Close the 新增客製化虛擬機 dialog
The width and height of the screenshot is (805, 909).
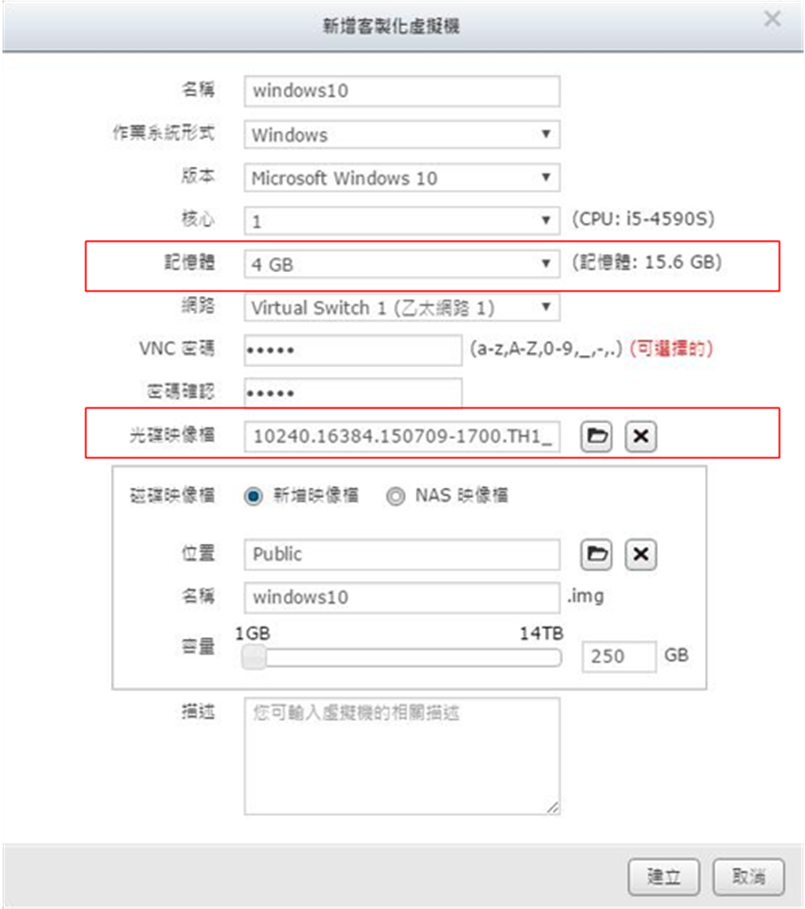point(772,19)
